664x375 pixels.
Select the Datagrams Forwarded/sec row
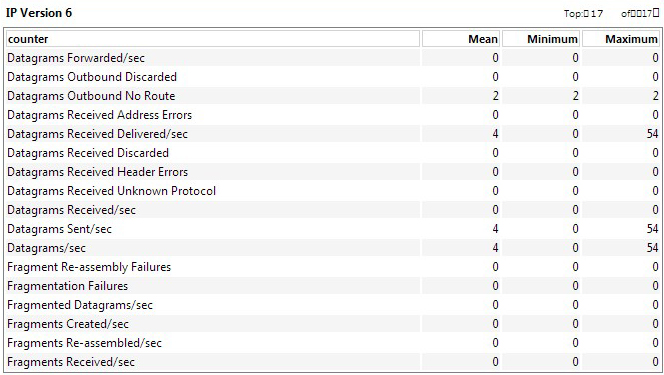(332, 58)
